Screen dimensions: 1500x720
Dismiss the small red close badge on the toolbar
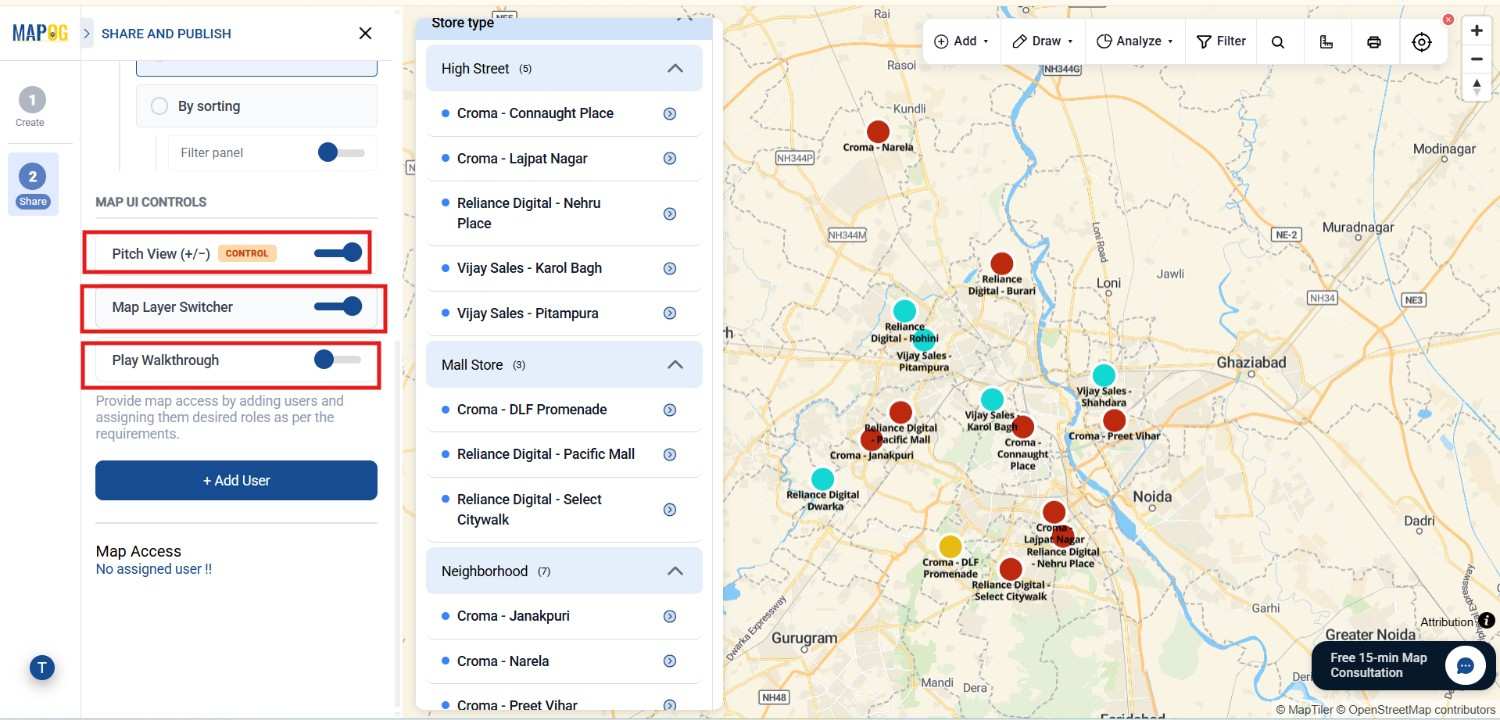pyautogui.click(x=1448, y=20)
